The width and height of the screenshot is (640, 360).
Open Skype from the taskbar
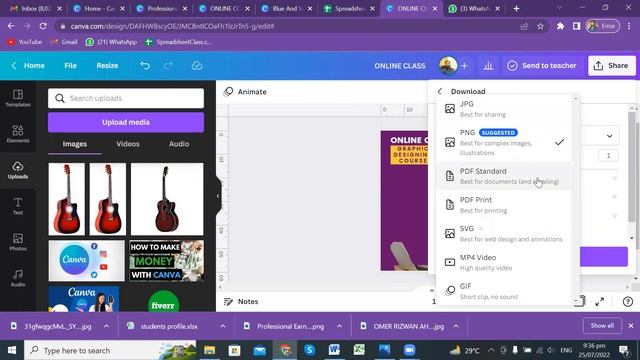tap(309, 350)
